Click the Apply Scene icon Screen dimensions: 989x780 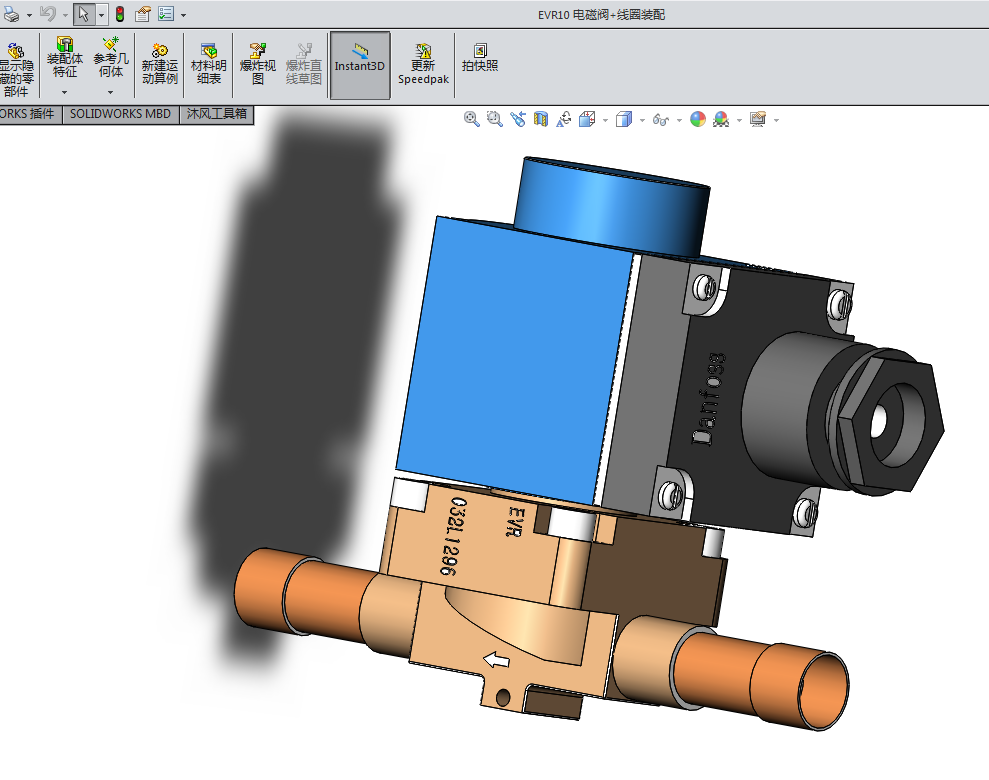(721, 119)
